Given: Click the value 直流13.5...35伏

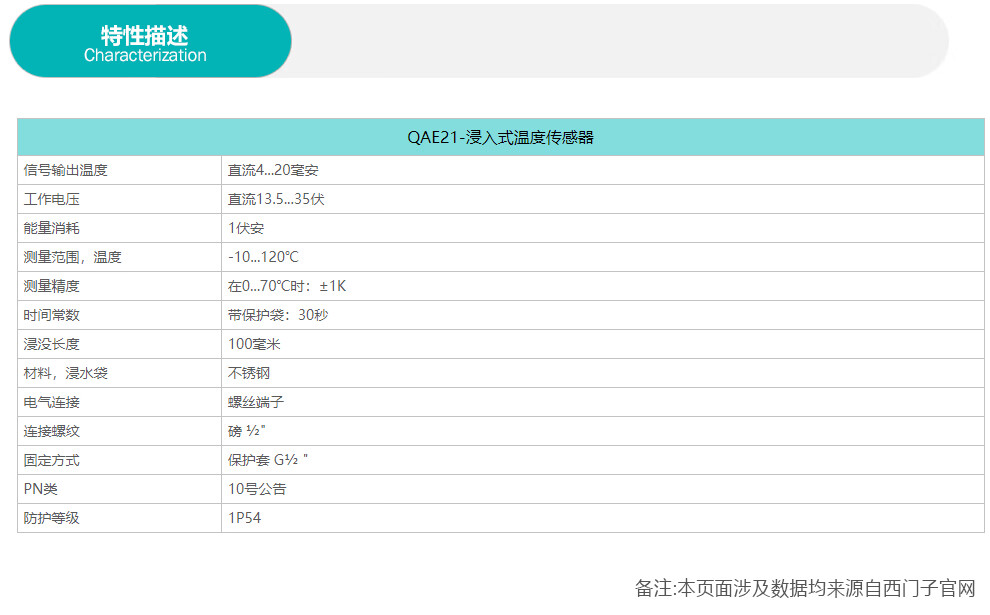Looking at the screenshot, I should [276, 199].
